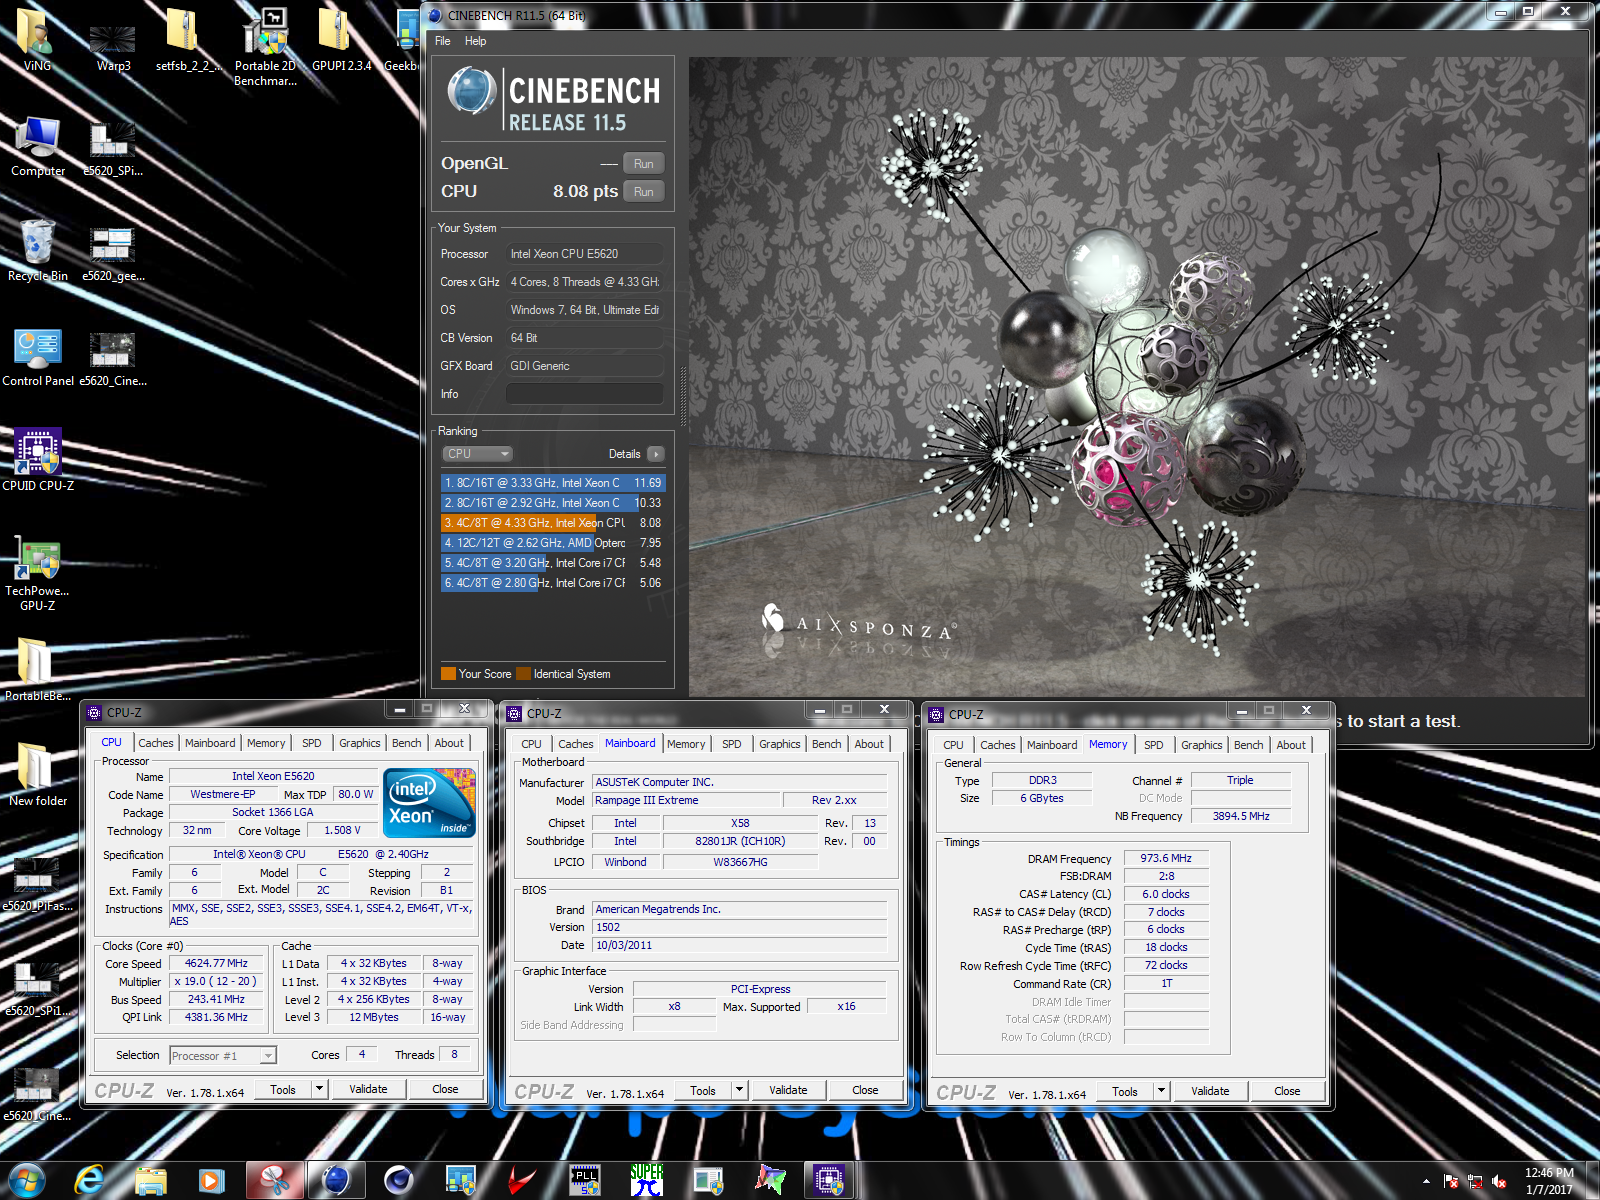Open Internet Explorer from the taskbar
Screen dimensions: 1600x1200
coord(89,1180)
